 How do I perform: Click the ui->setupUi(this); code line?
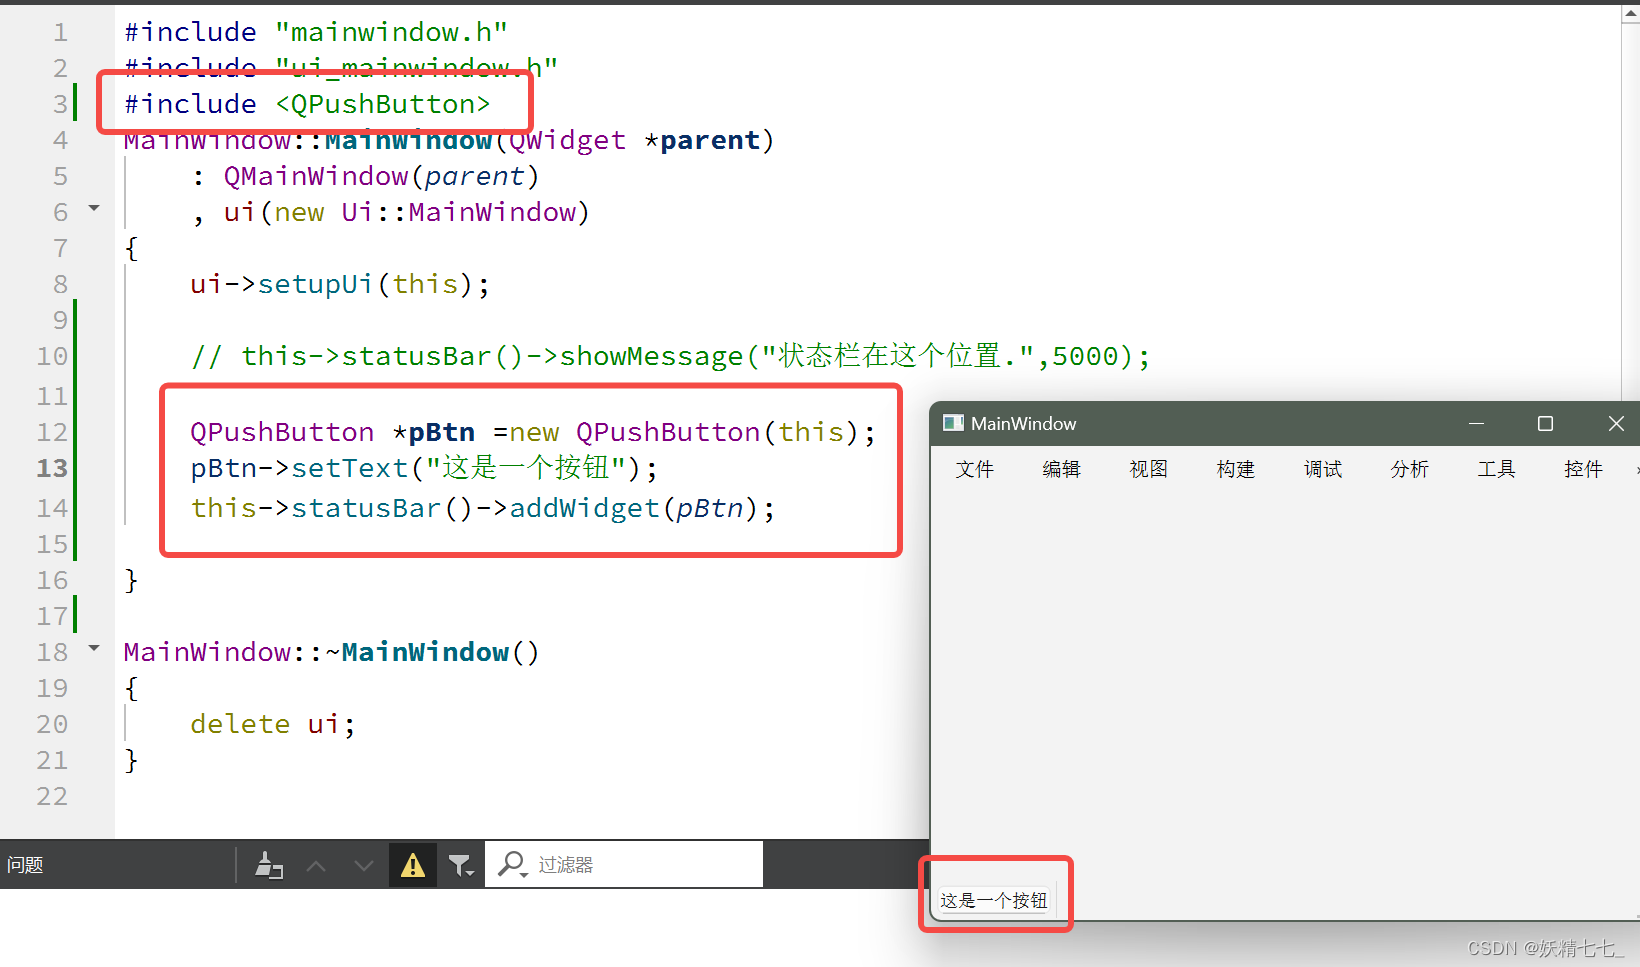coord(340,284)
